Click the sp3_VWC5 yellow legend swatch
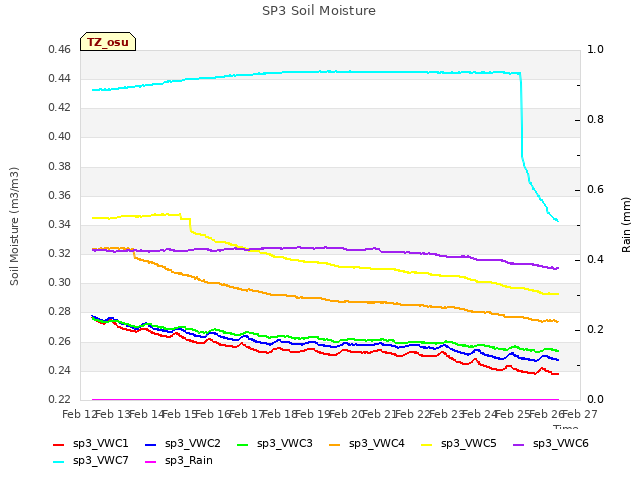 [427, 444]
